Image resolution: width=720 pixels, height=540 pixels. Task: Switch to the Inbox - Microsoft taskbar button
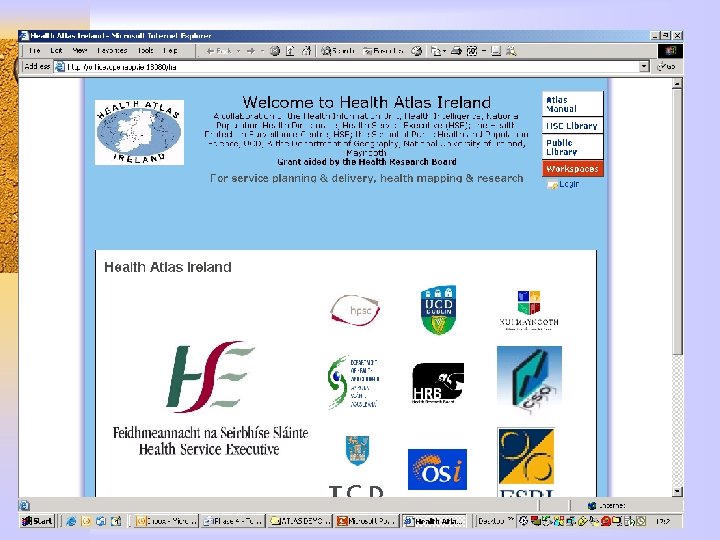(x=166, y=521)
